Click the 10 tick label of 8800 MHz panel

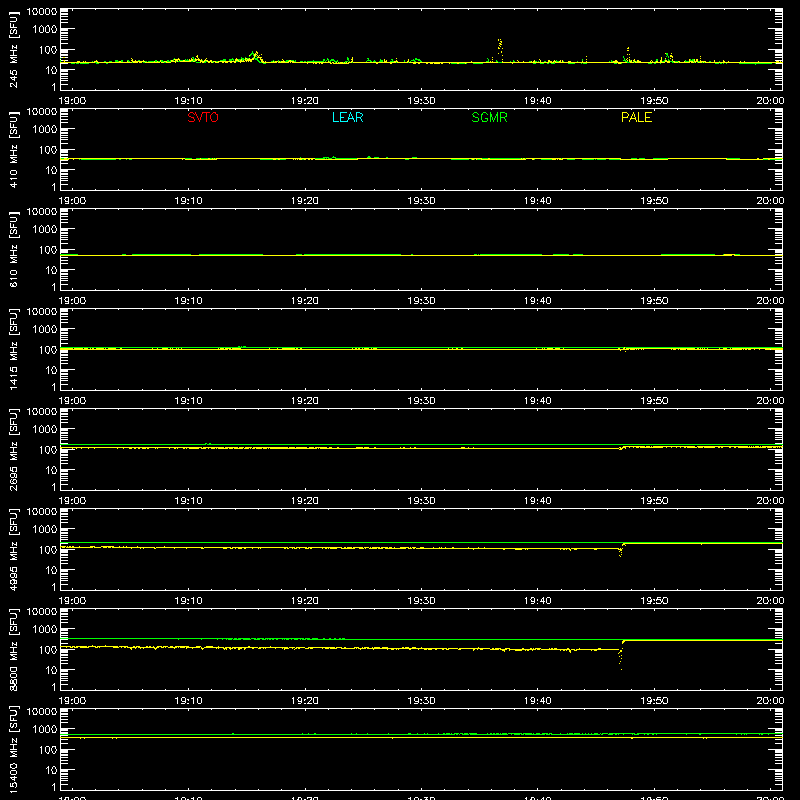click(52, 670)
